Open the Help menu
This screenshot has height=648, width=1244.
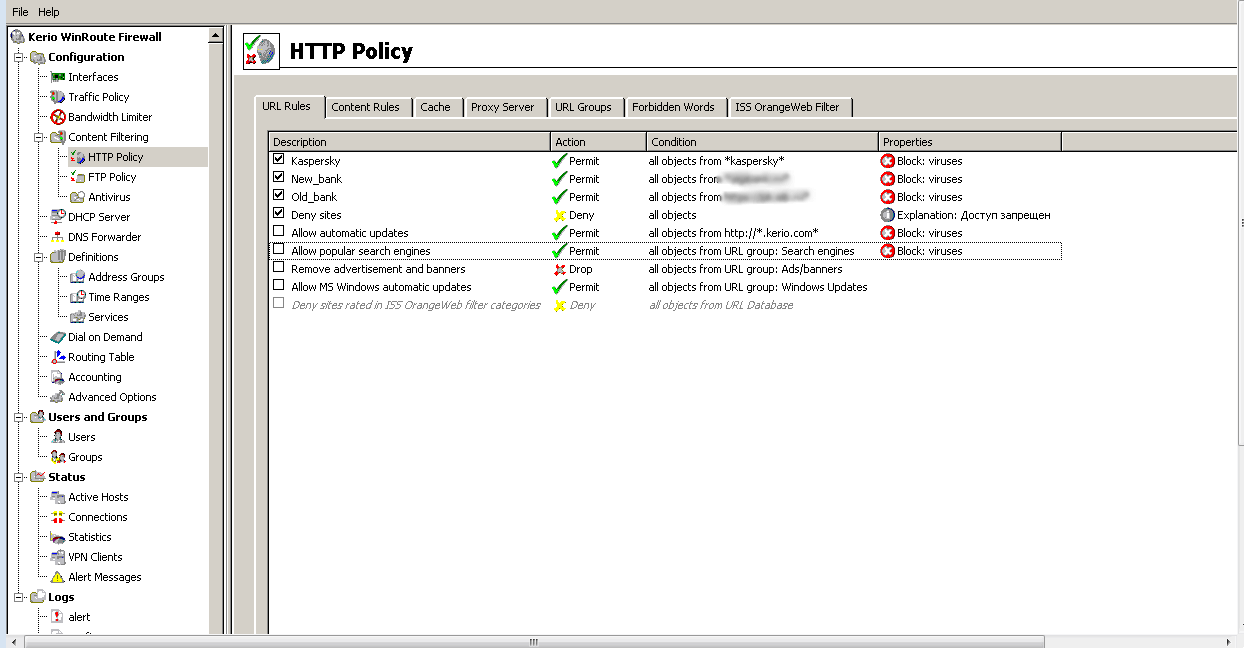click(x=49, y=12)
